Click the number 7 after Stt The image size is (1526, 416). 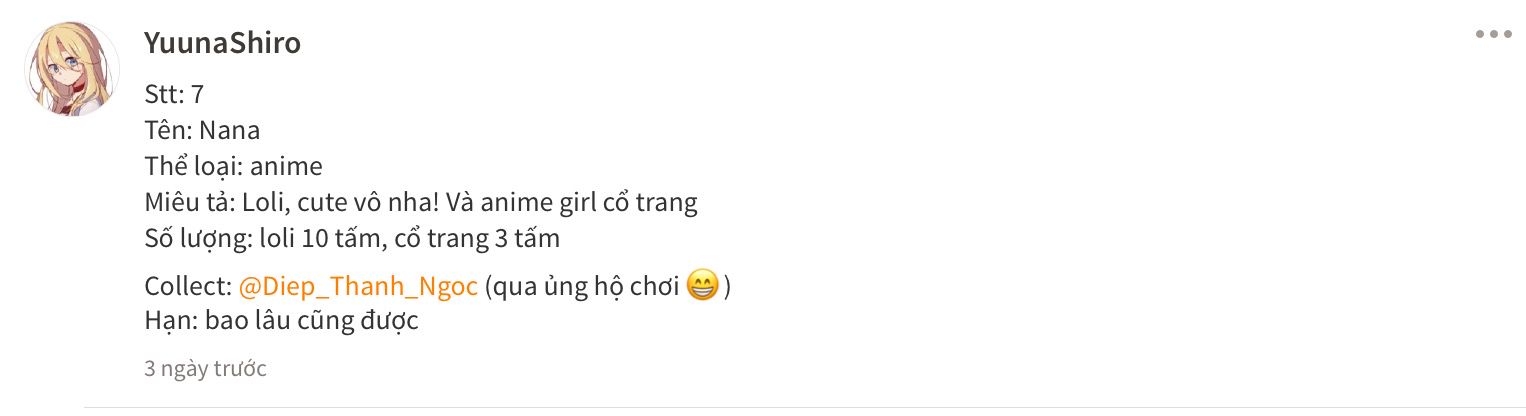point(197,94)
